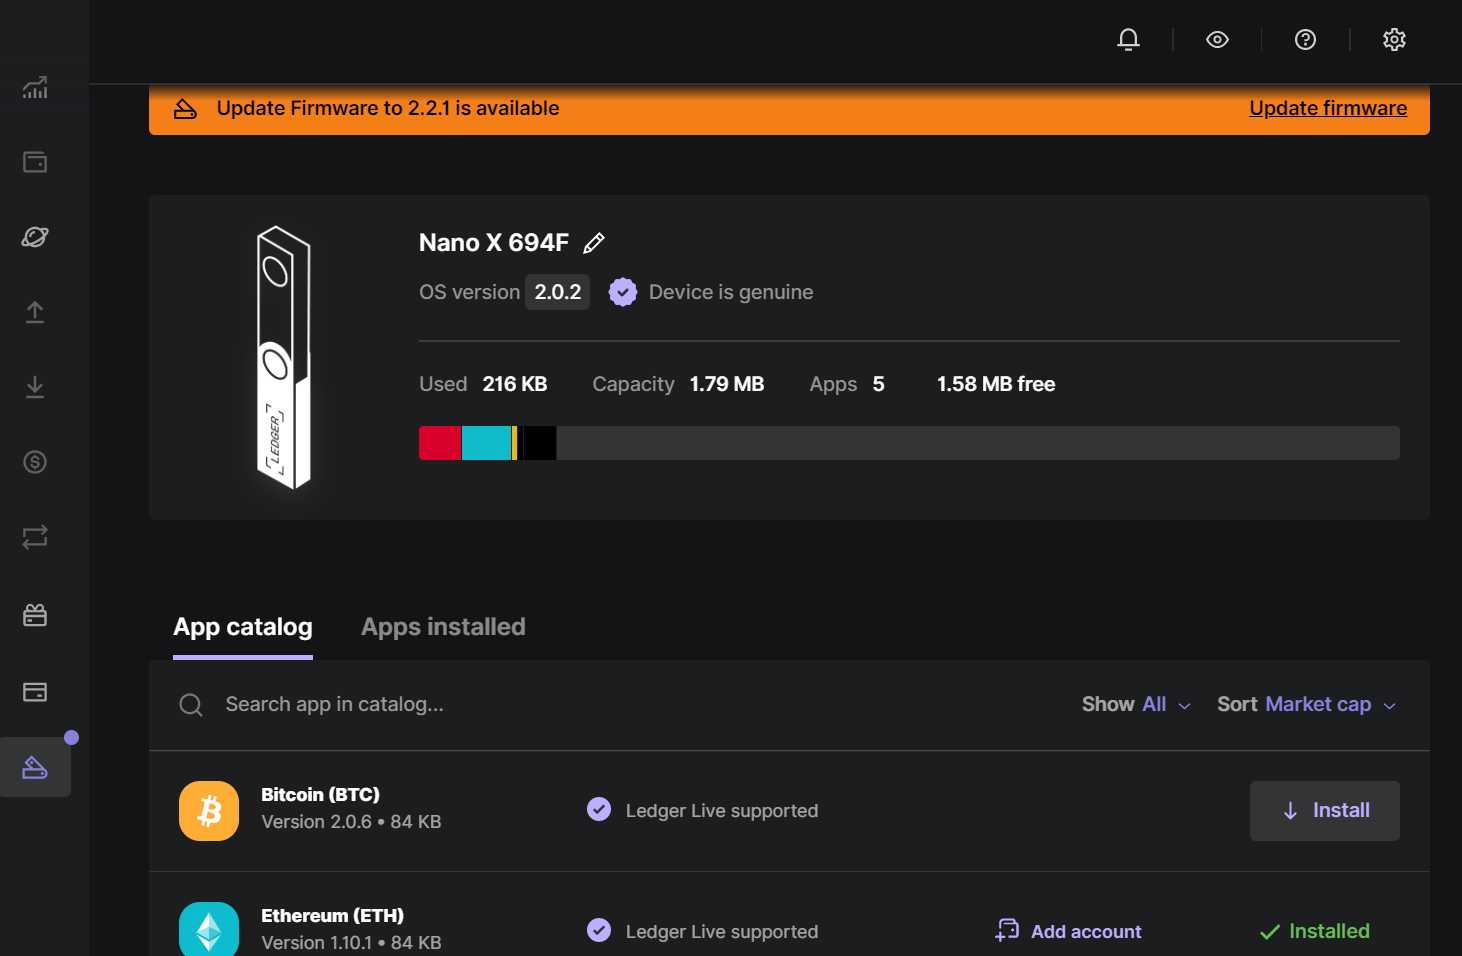Click the Used 216 KB value

(x=515, y=384)
